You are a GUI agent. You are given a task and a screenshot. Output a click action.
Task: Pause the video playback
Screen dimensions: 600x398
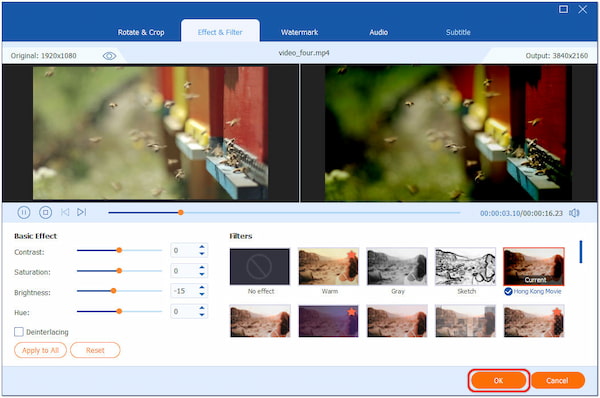point(24,212)
